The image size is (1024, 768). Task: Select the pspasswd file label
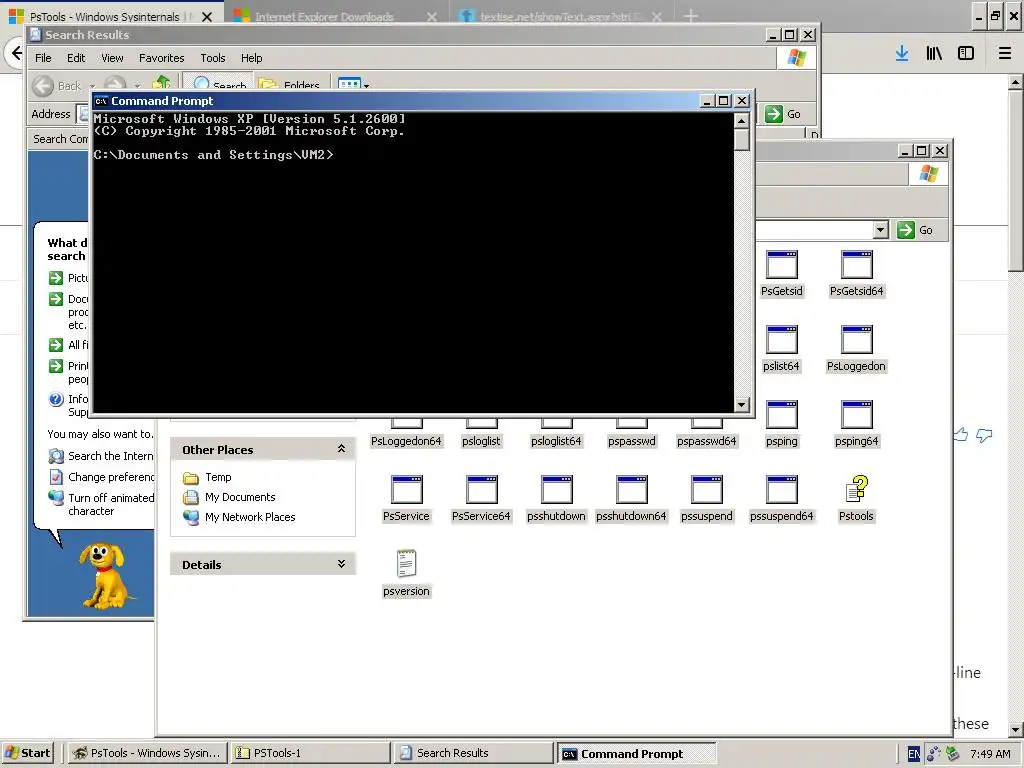point(632,441)
